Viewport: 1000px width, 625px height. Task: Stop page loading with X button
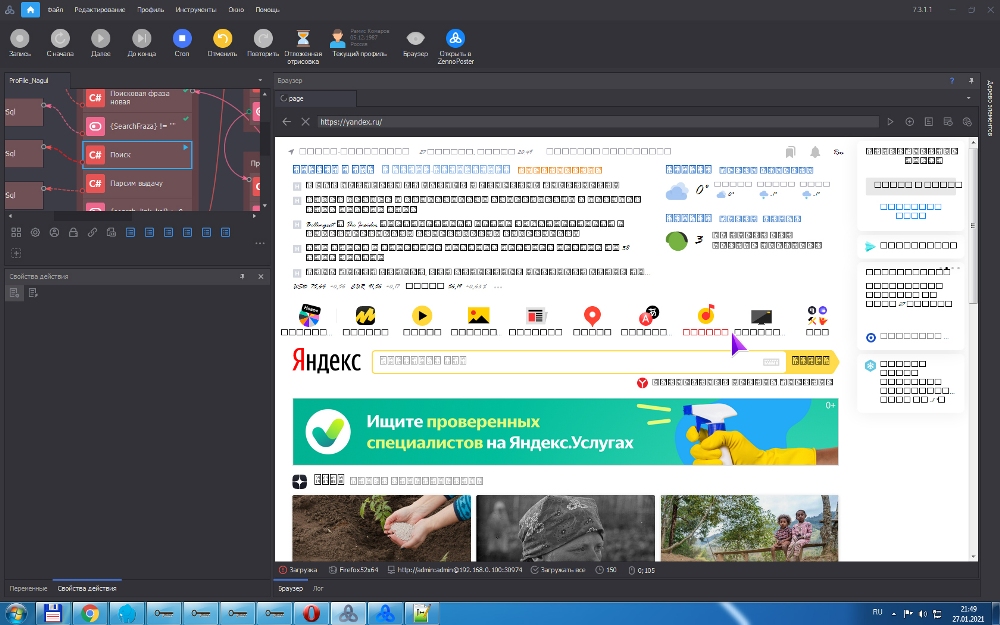click(x=305, y=122)
